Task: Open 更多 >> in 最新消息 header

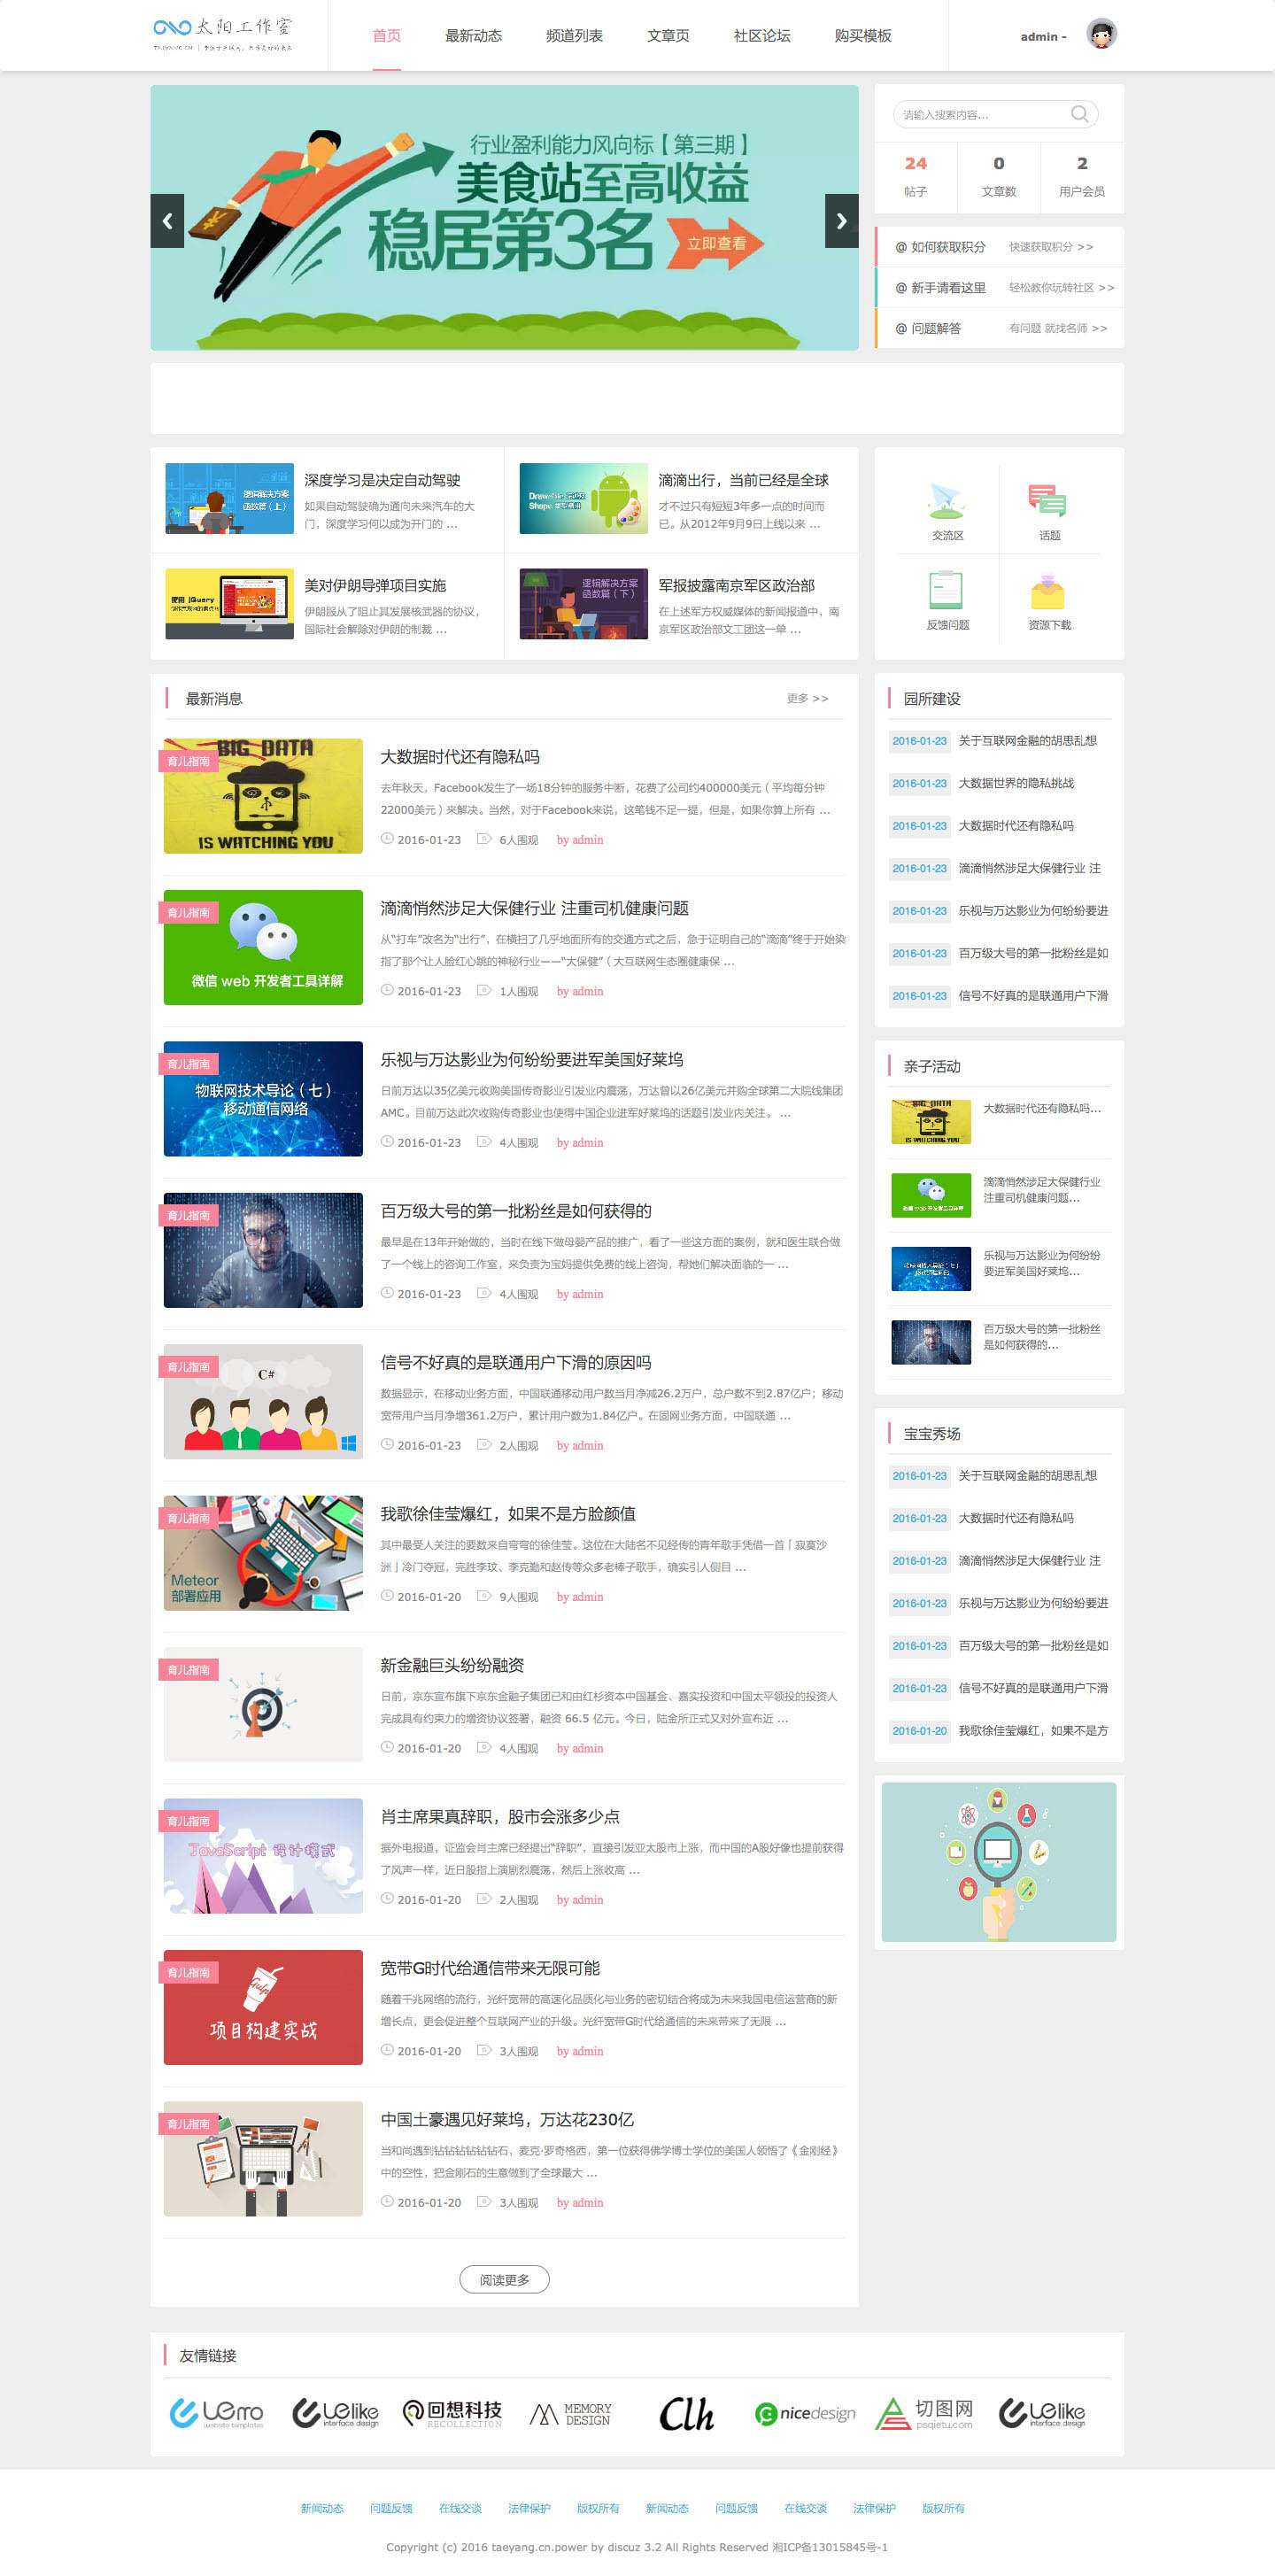Action: 807,699
